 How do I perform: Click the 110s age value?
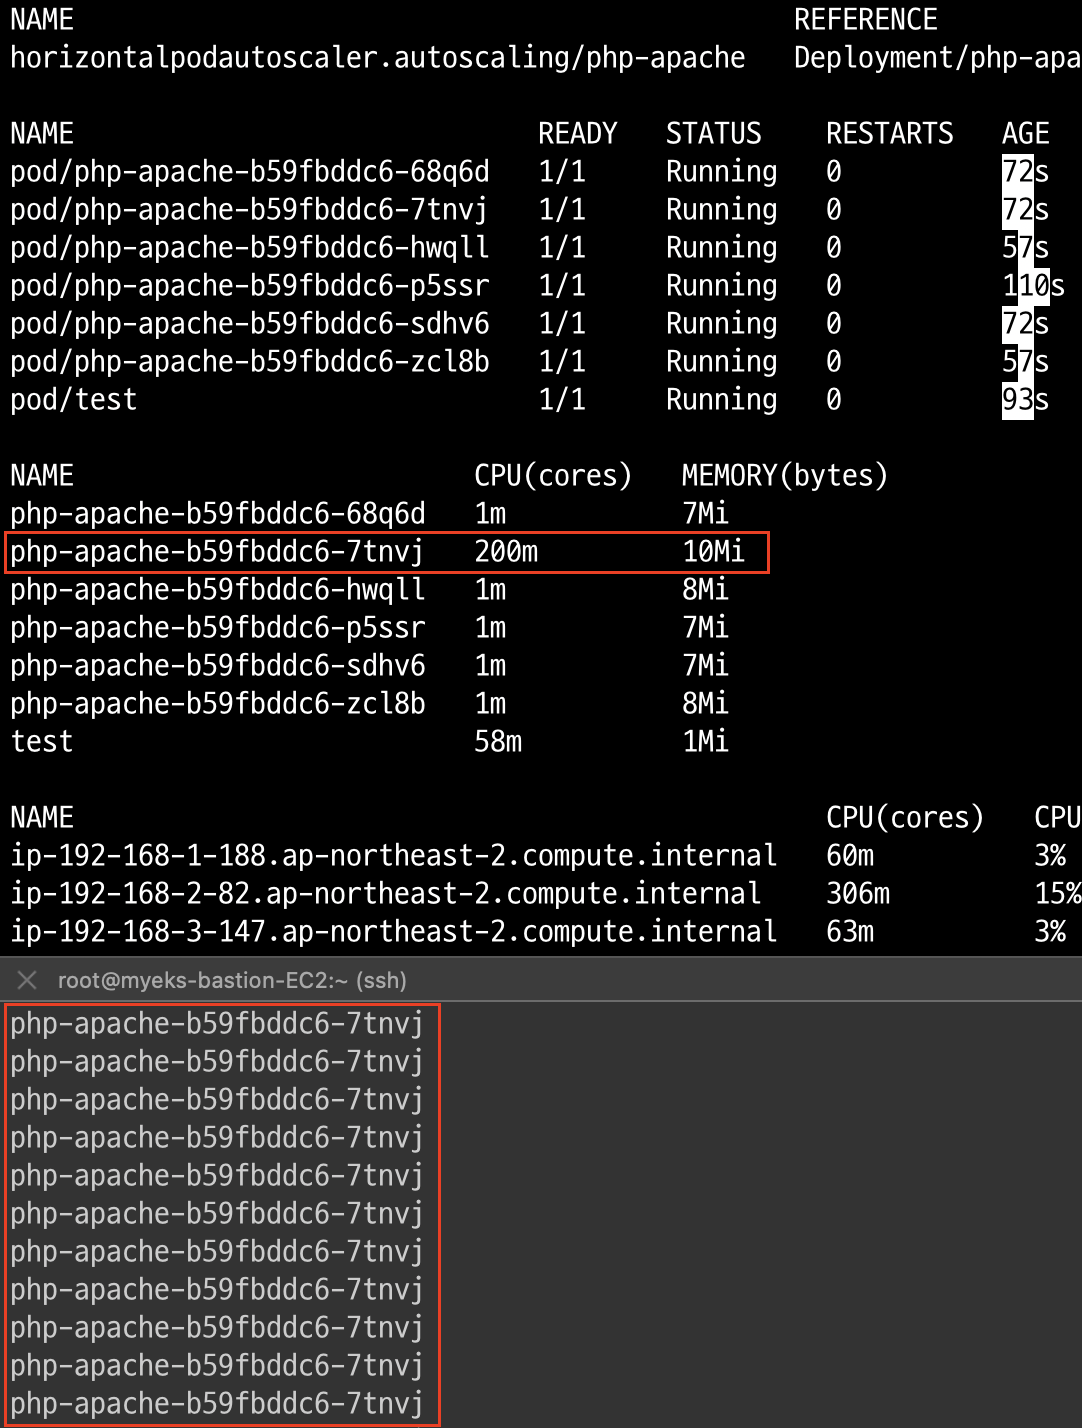[1034, 286]
